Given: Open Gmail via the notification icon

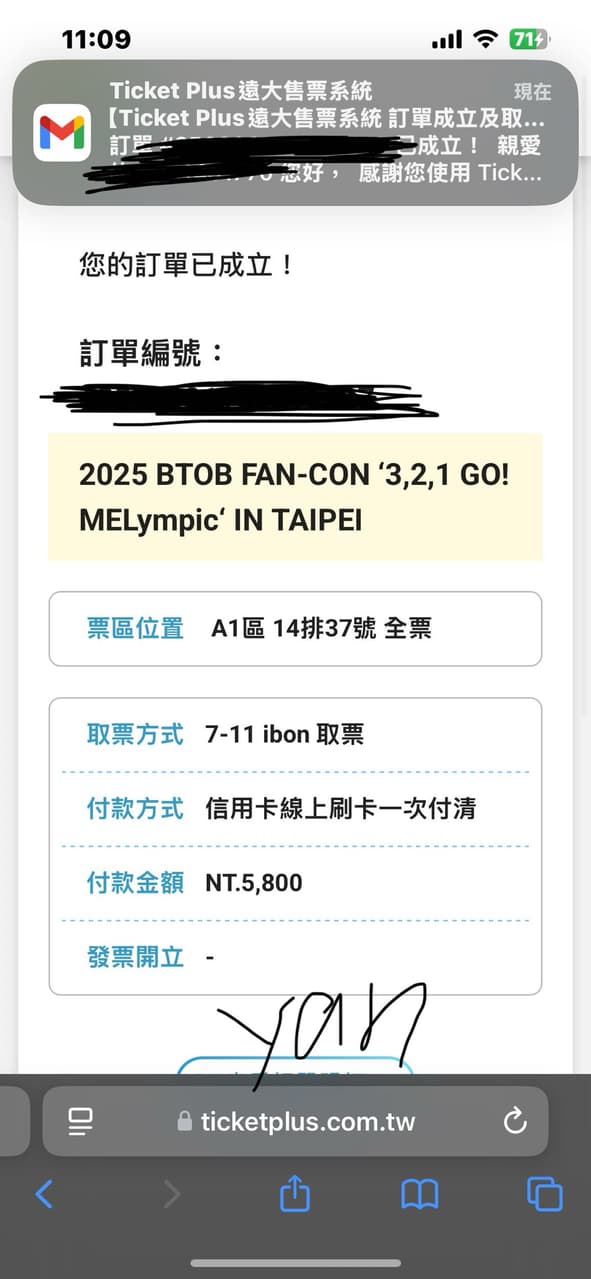Looking at the screenshot, I should point(62,131).
